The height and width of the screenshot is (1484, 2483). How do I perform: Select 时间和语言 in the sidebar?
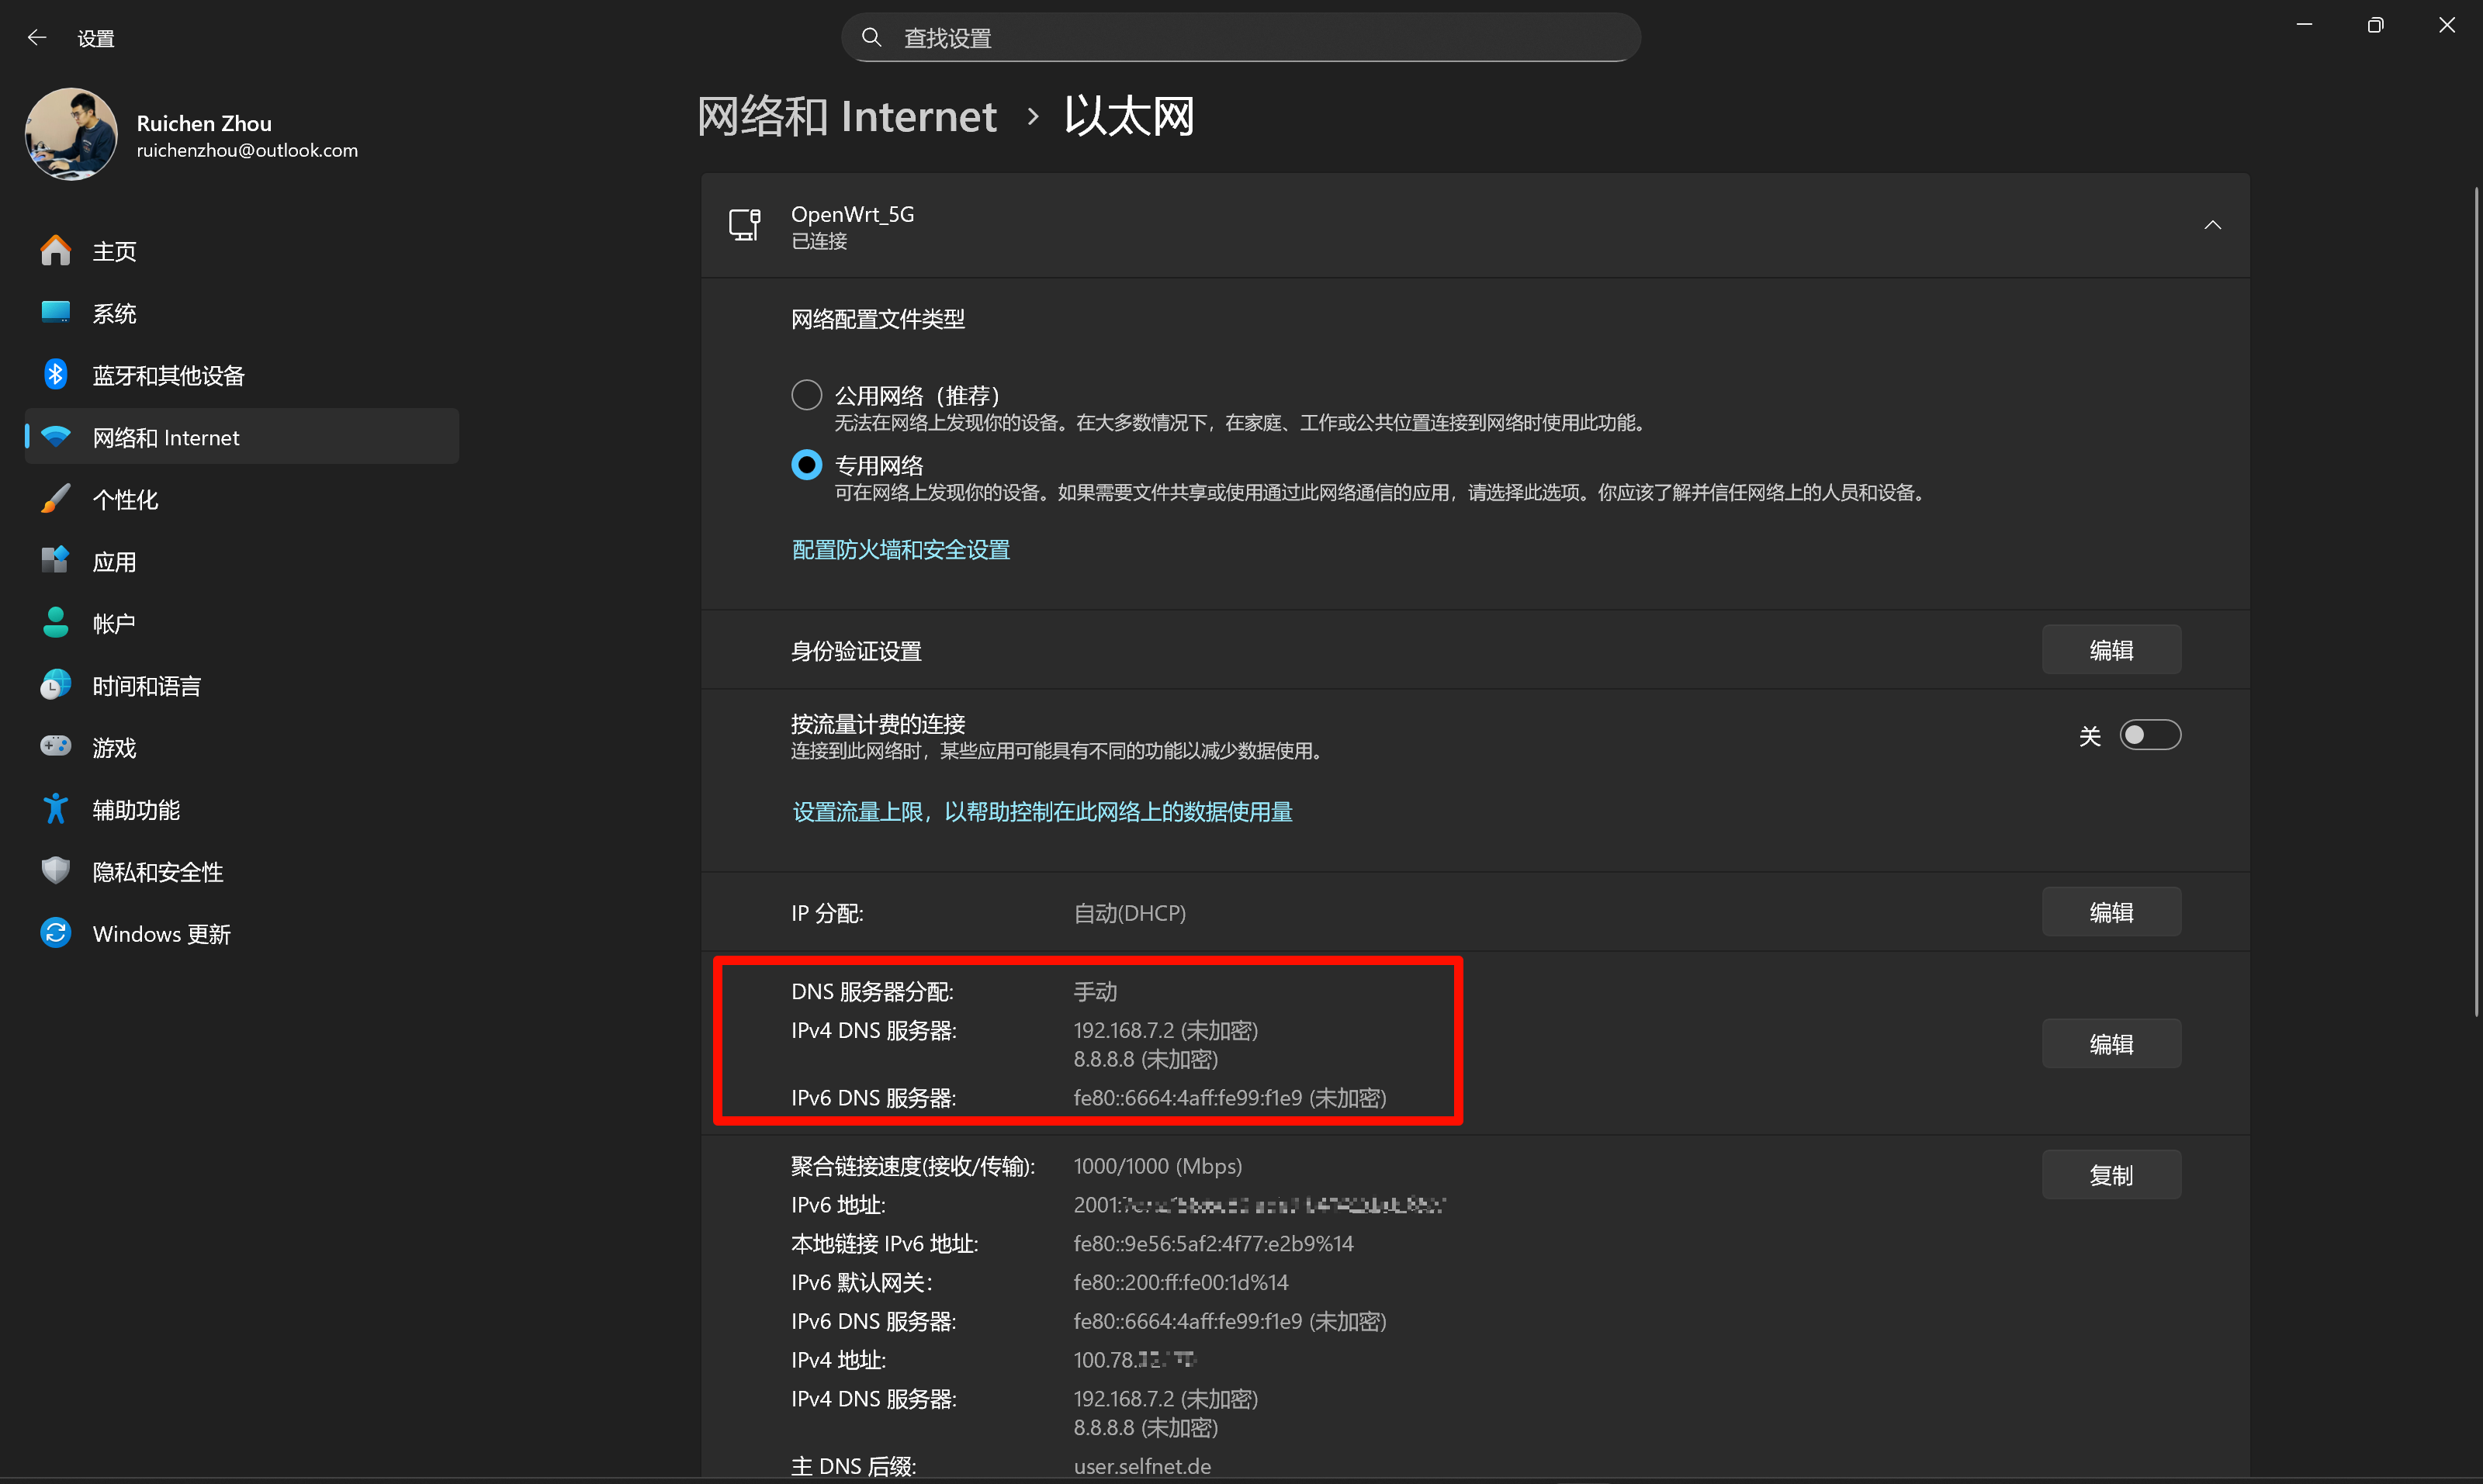coord(145,685)
